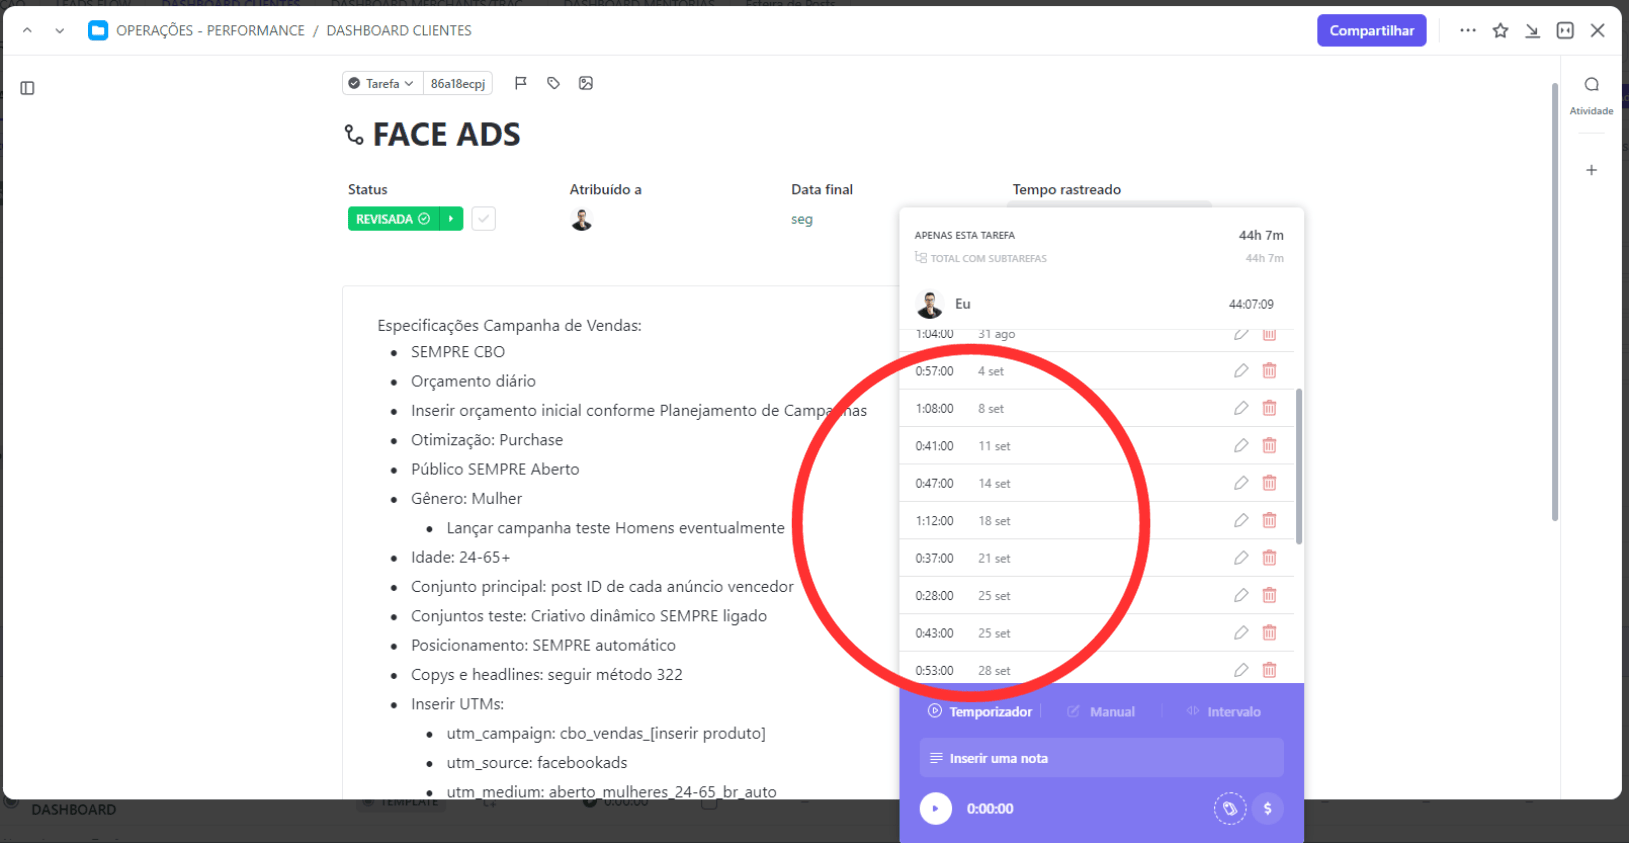This screenshot has height=843, width=1629.
Task: Delete the 14 set time entry
Action: [1269, 483]
